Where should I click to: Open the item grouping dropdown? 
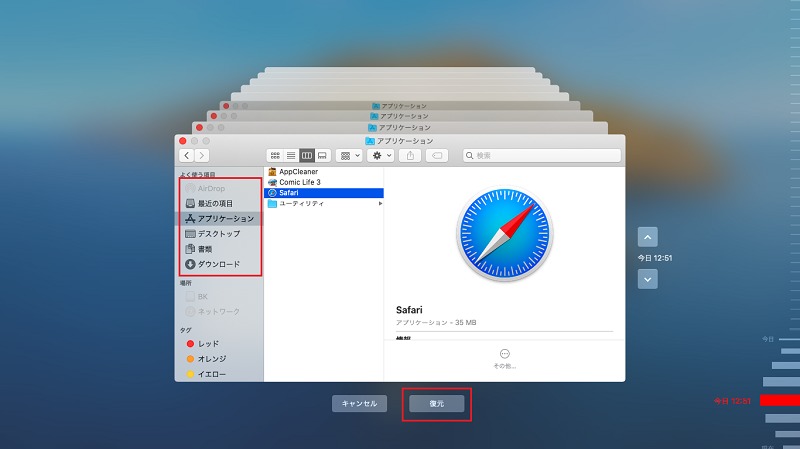coord(349,156)
